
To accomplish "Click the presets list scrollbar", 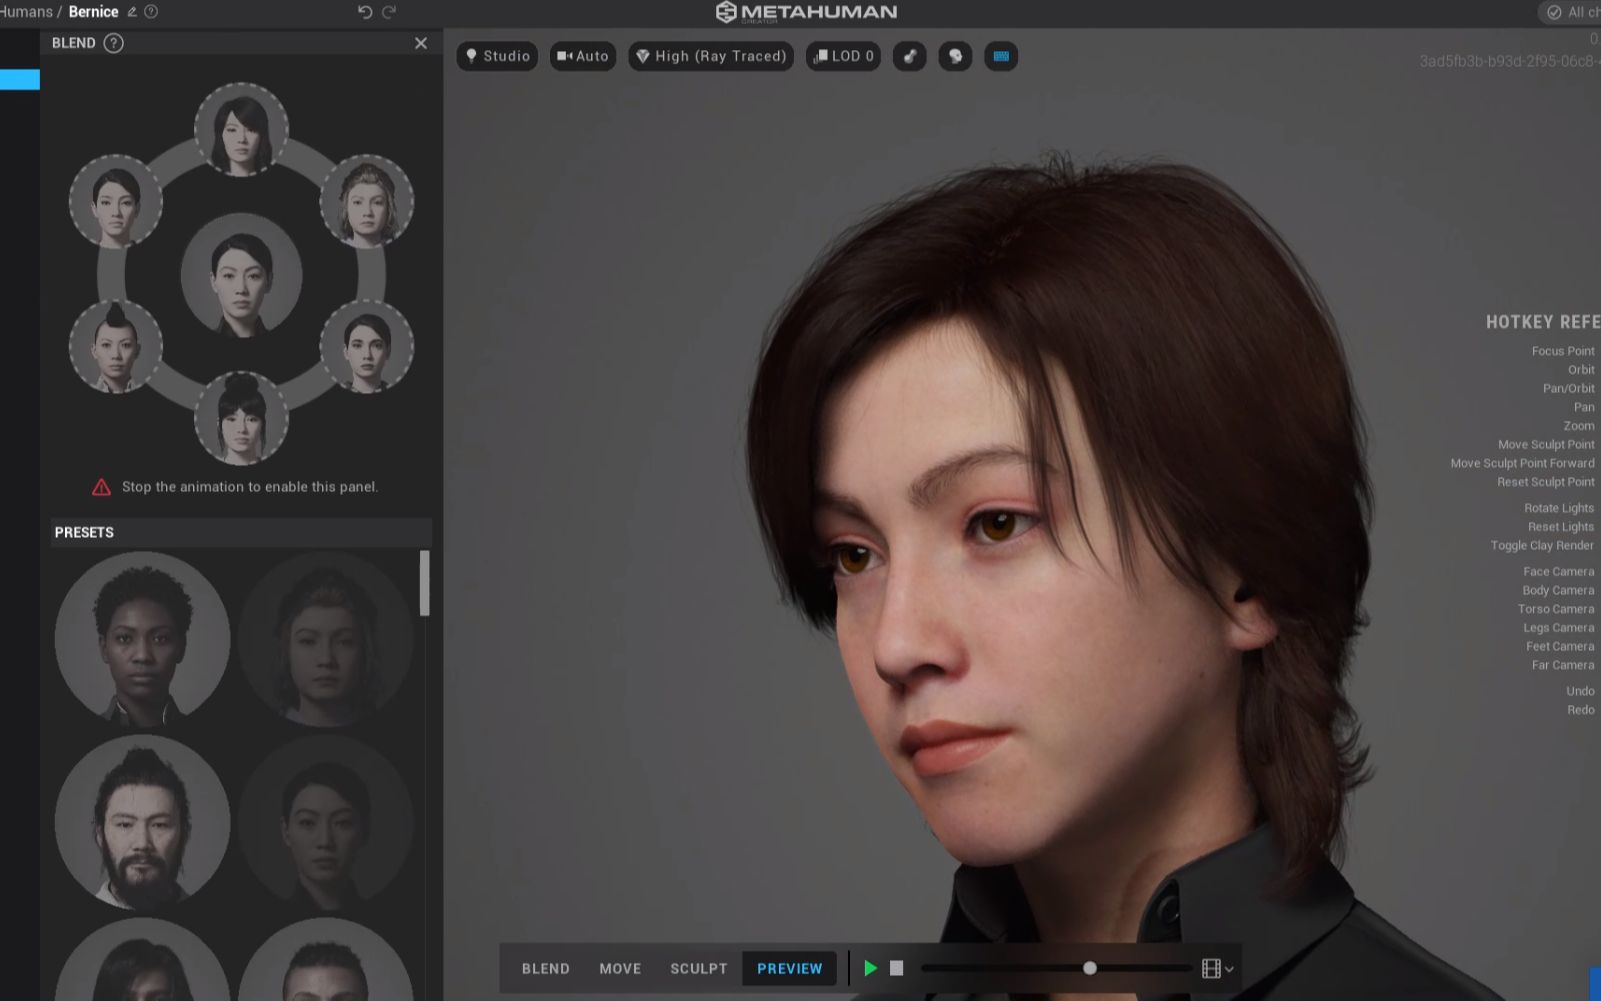I will 424,583.
